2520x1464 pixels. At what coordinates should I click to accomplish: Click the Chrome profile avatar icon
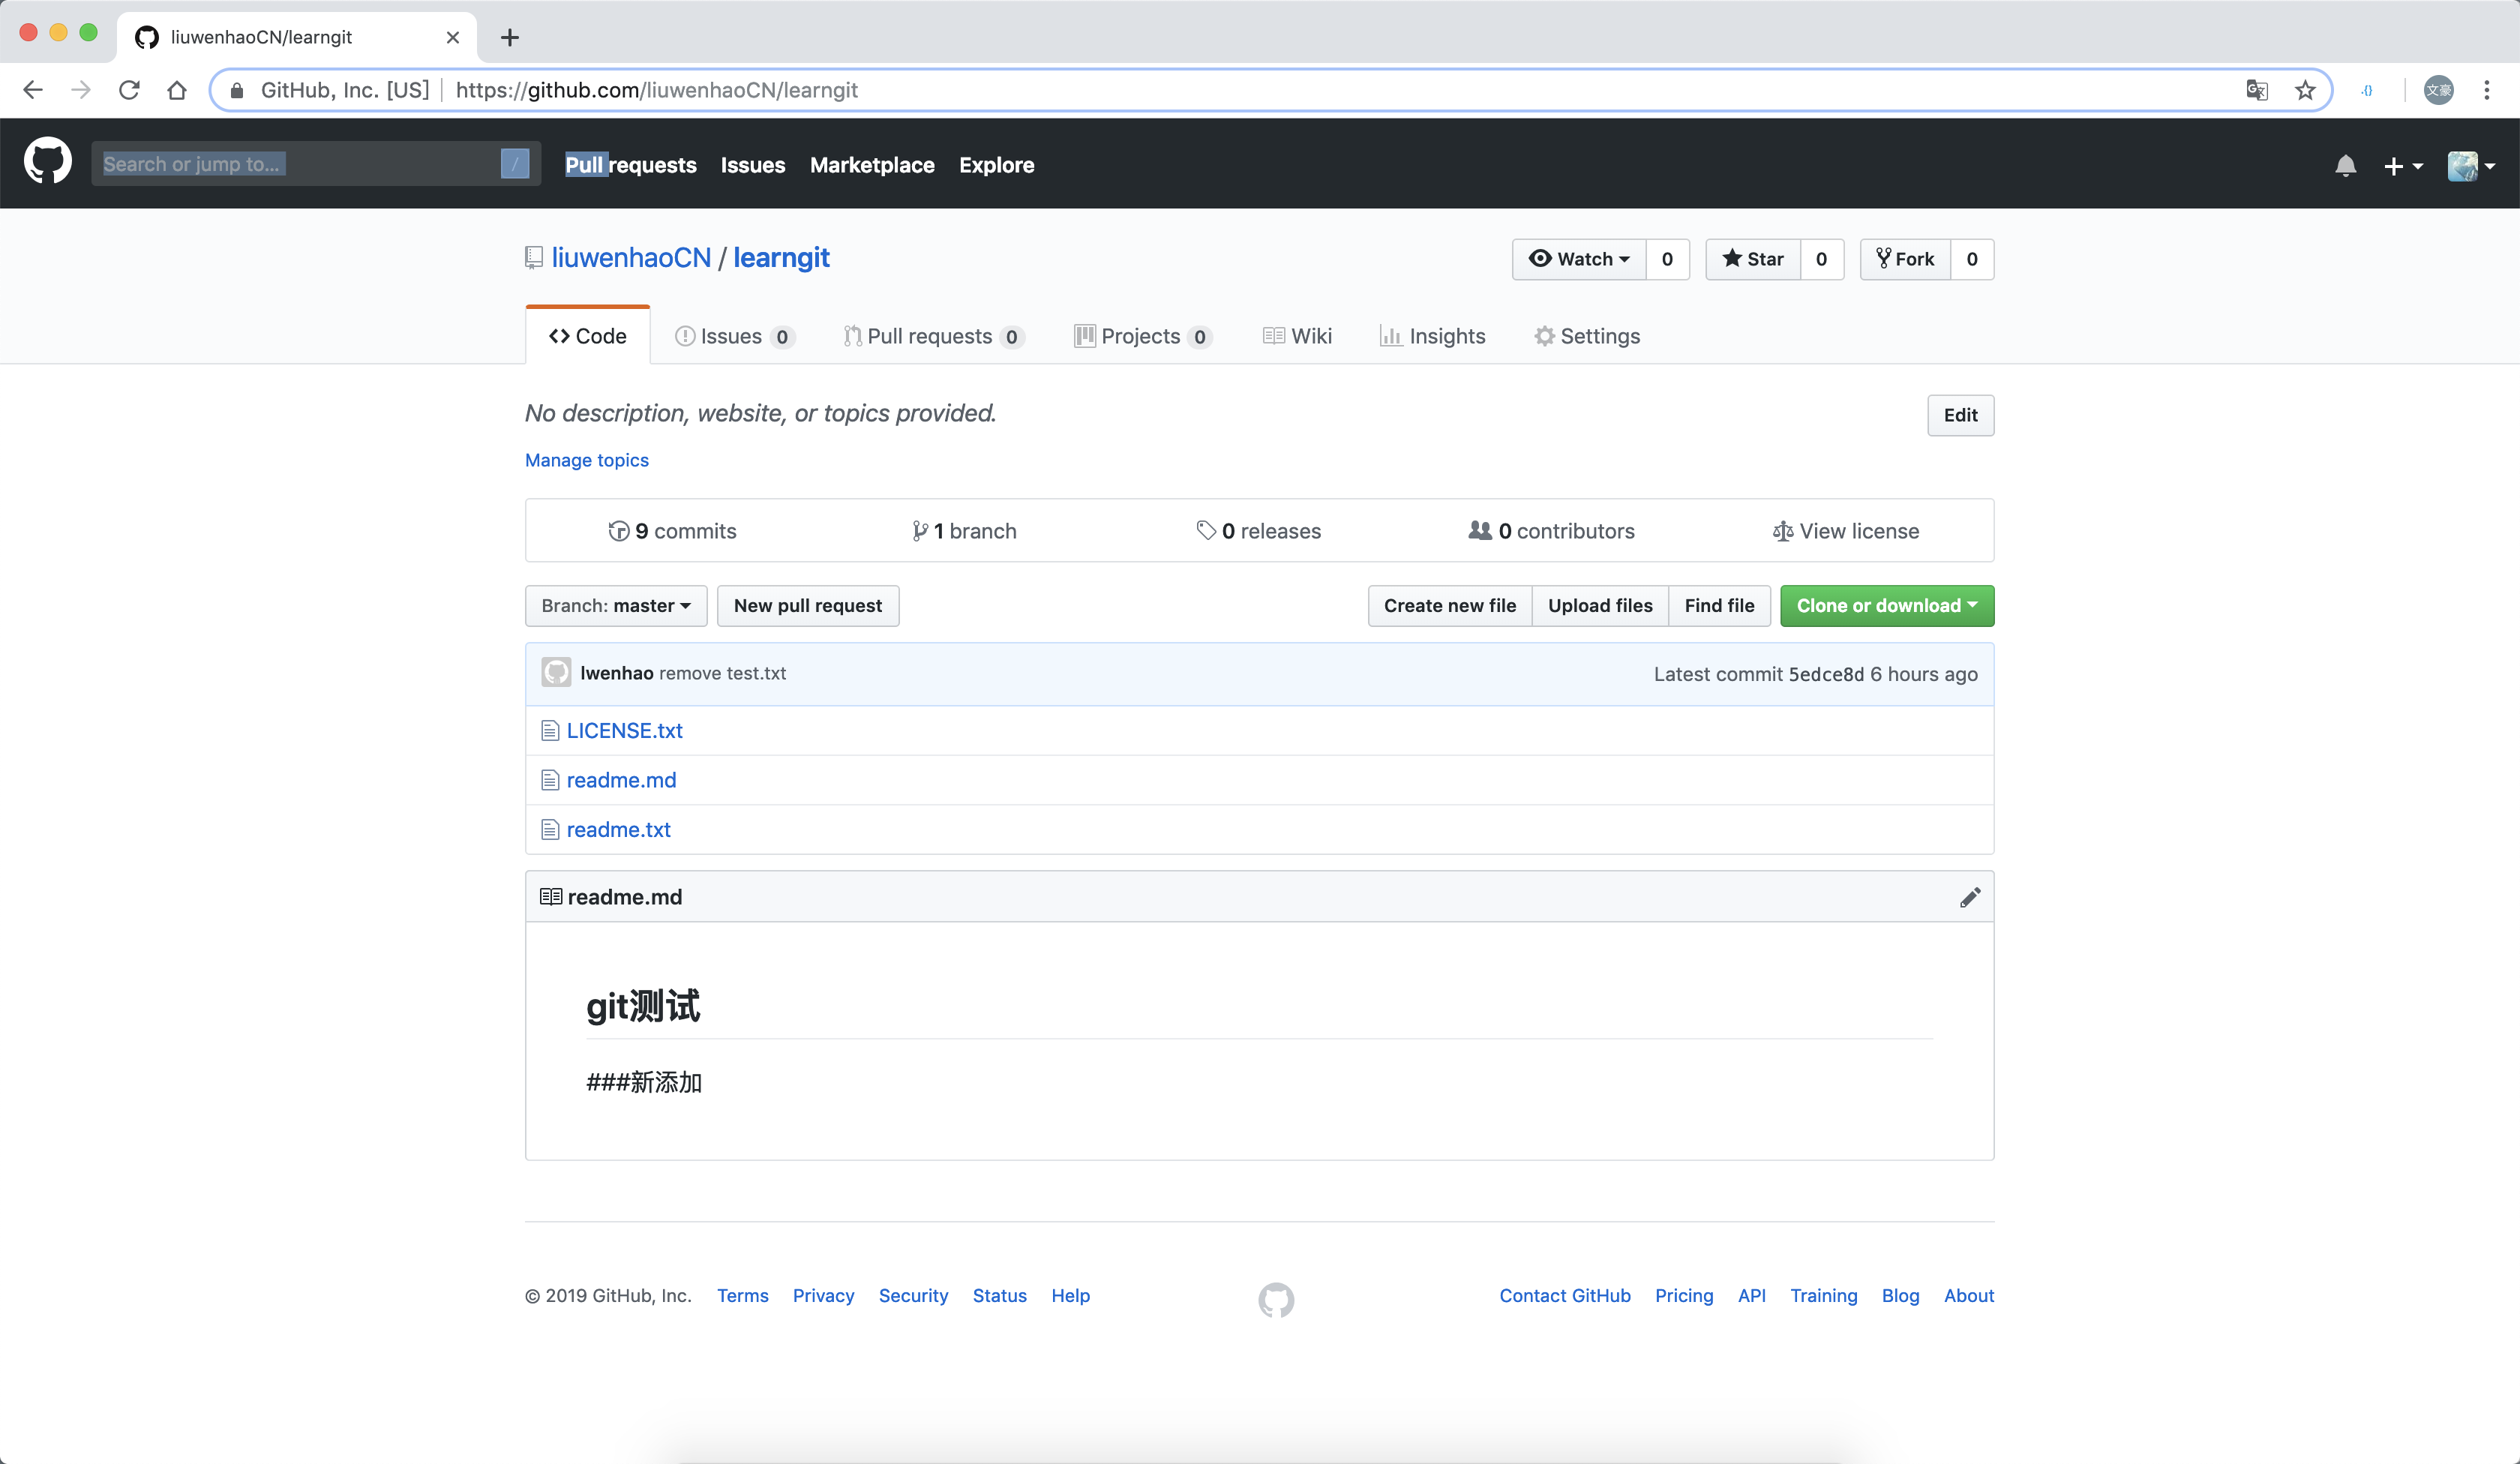pyautogui.click(x=2439, y=90)
